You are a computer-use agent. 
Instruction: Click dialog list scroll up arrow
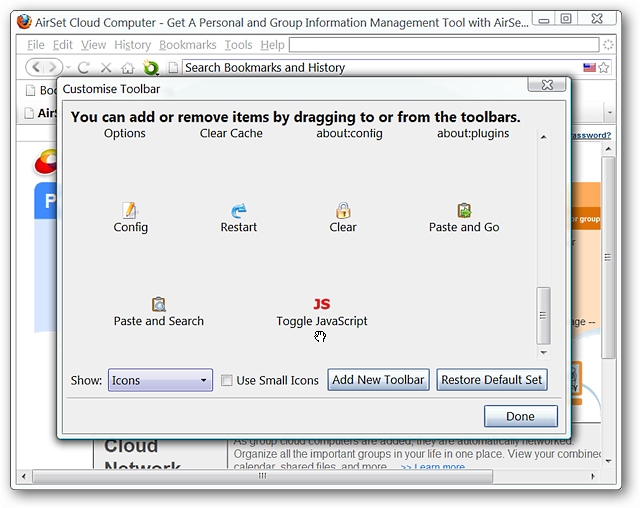(543, 137)
